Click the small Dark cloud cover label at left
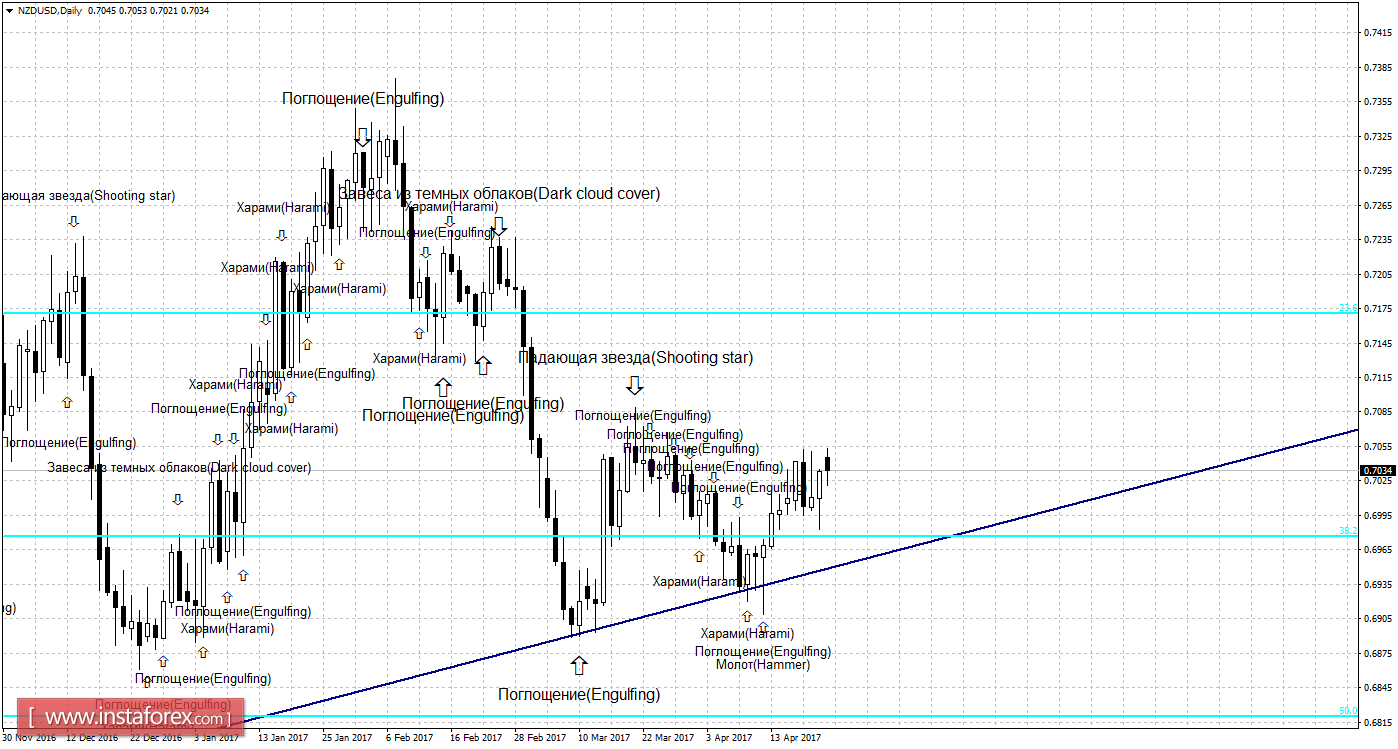Image resolution: width=1398 pixels, height=749 pixels. pyautogui.click(x=180, y=467)
